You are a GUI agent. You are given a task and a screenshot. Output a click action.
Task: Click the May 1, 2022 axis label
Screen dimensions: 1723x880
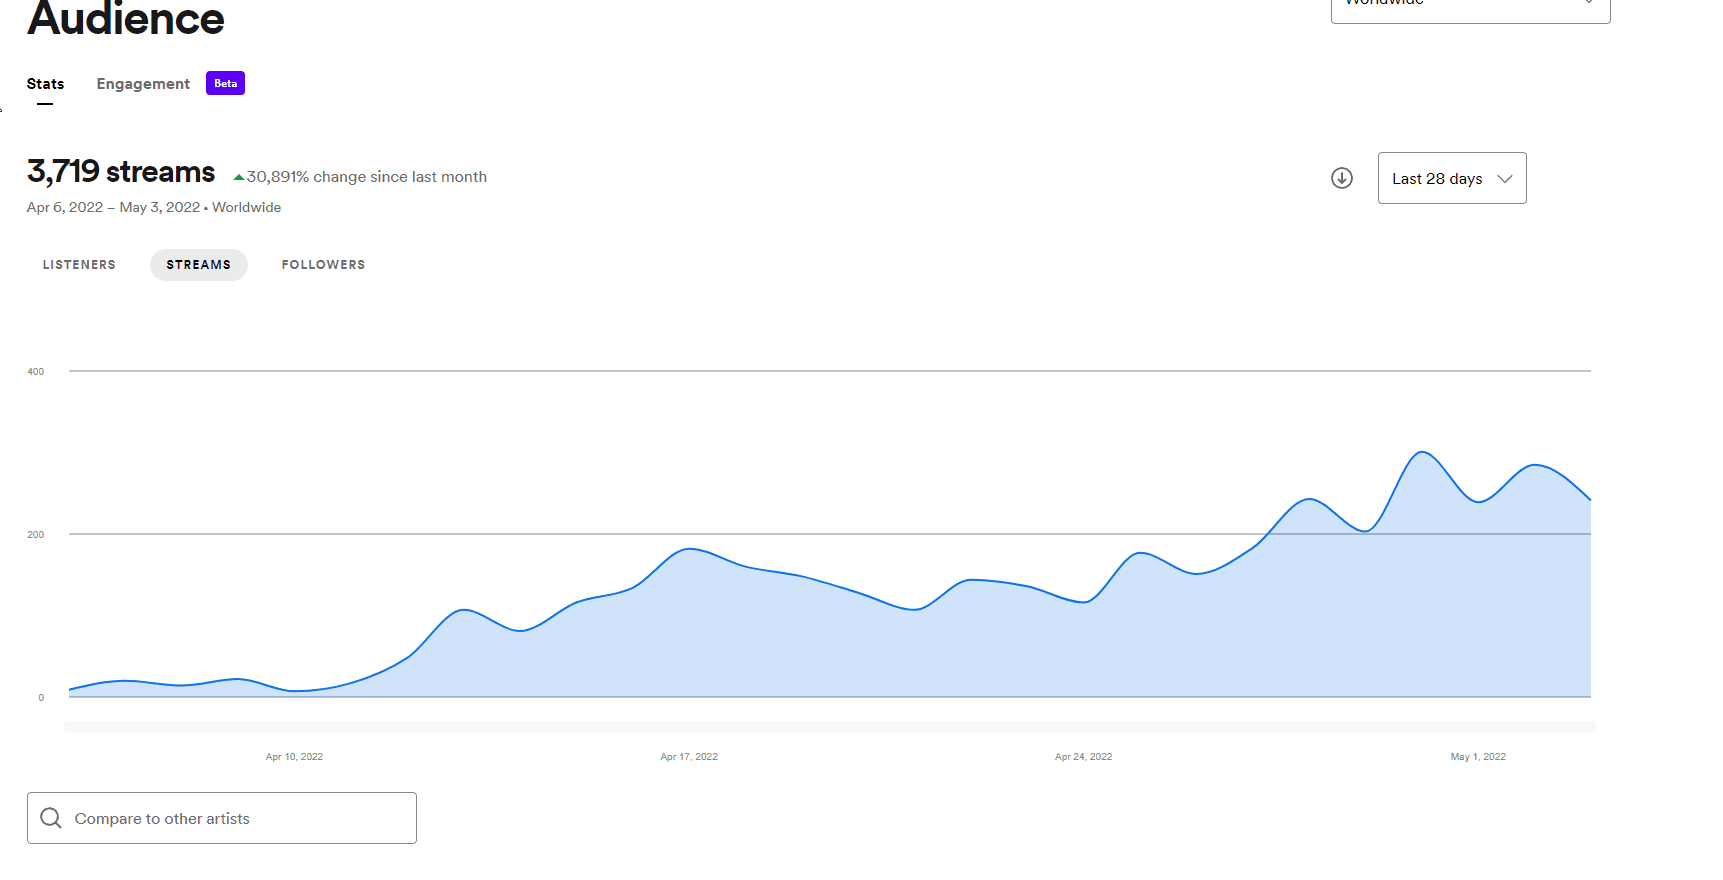pos(1477,757)
